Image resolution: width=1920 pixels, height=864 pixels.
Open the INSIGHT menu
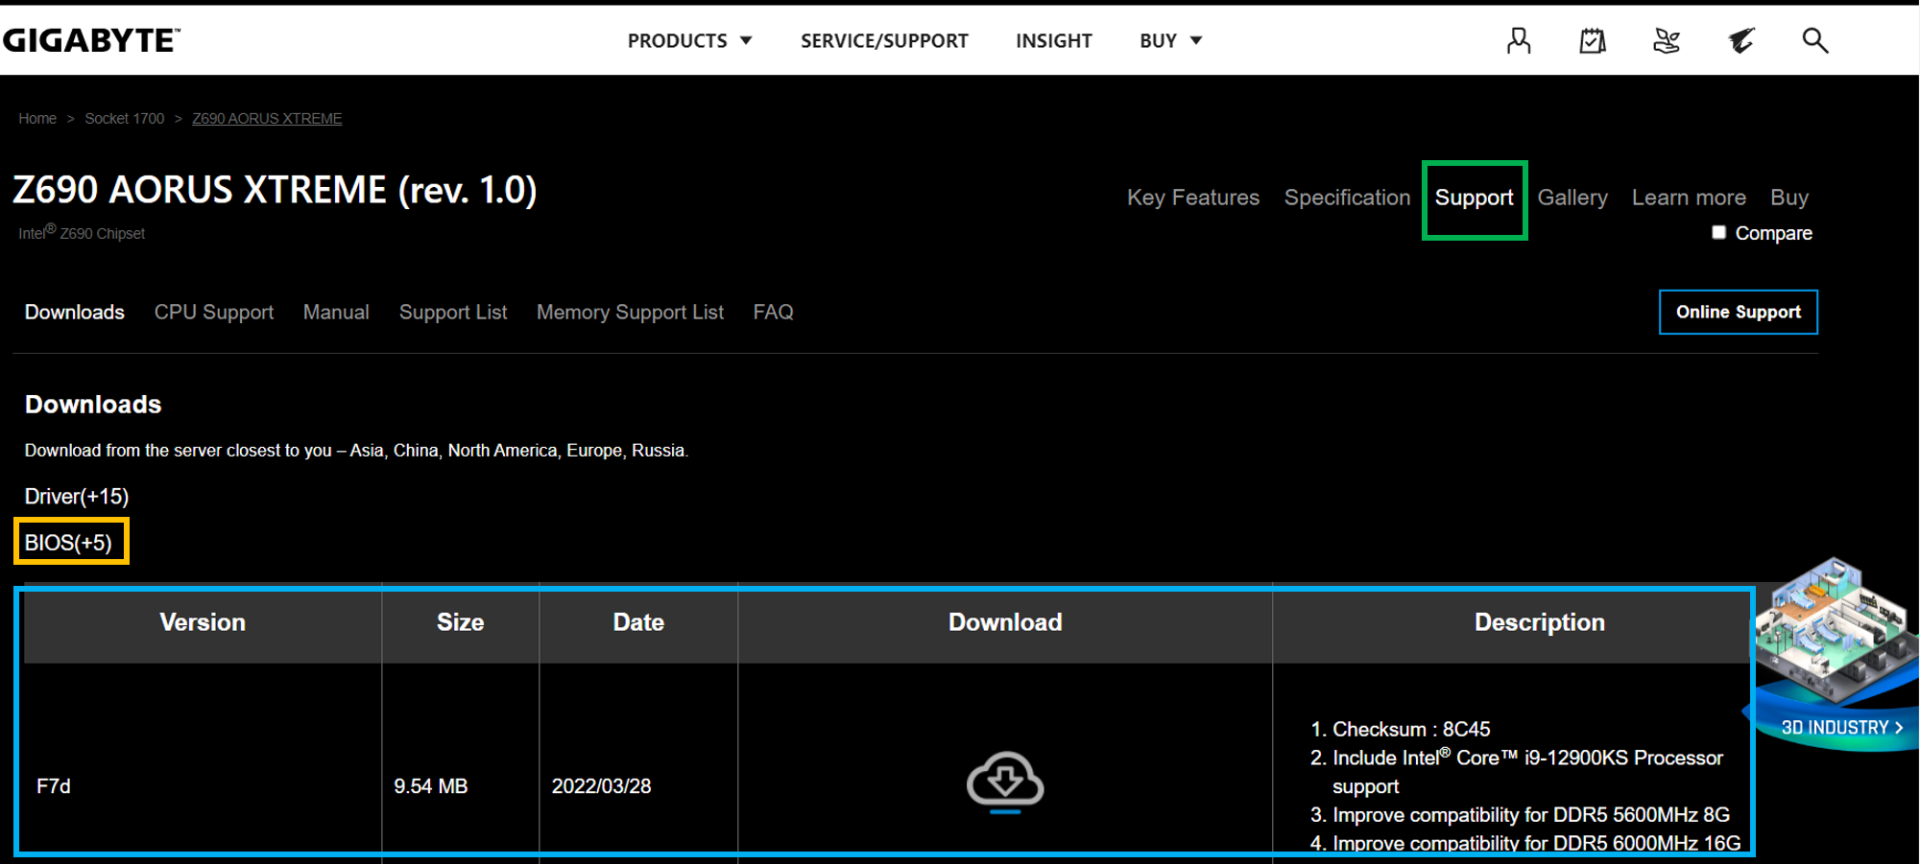pyautogui.click(x=1053, y=41)
